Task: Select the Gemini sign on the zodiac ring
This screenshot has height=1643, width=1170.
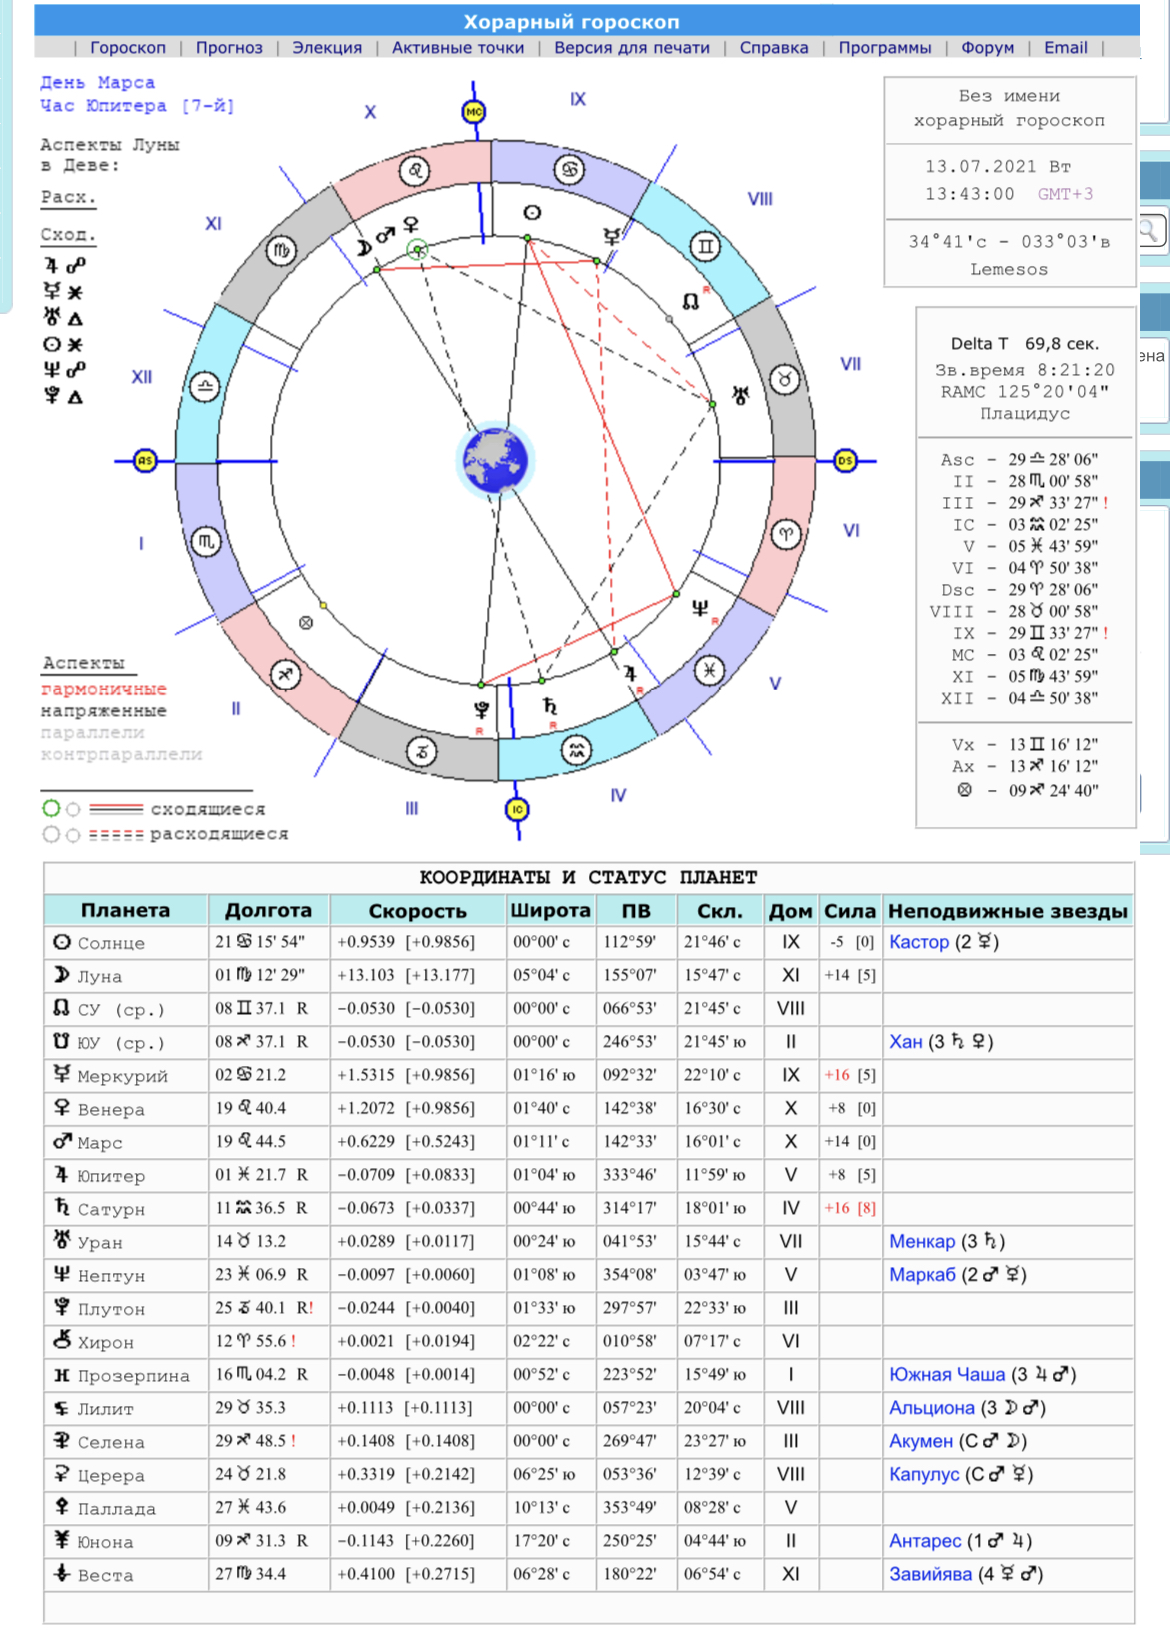Action: point(706,246)
